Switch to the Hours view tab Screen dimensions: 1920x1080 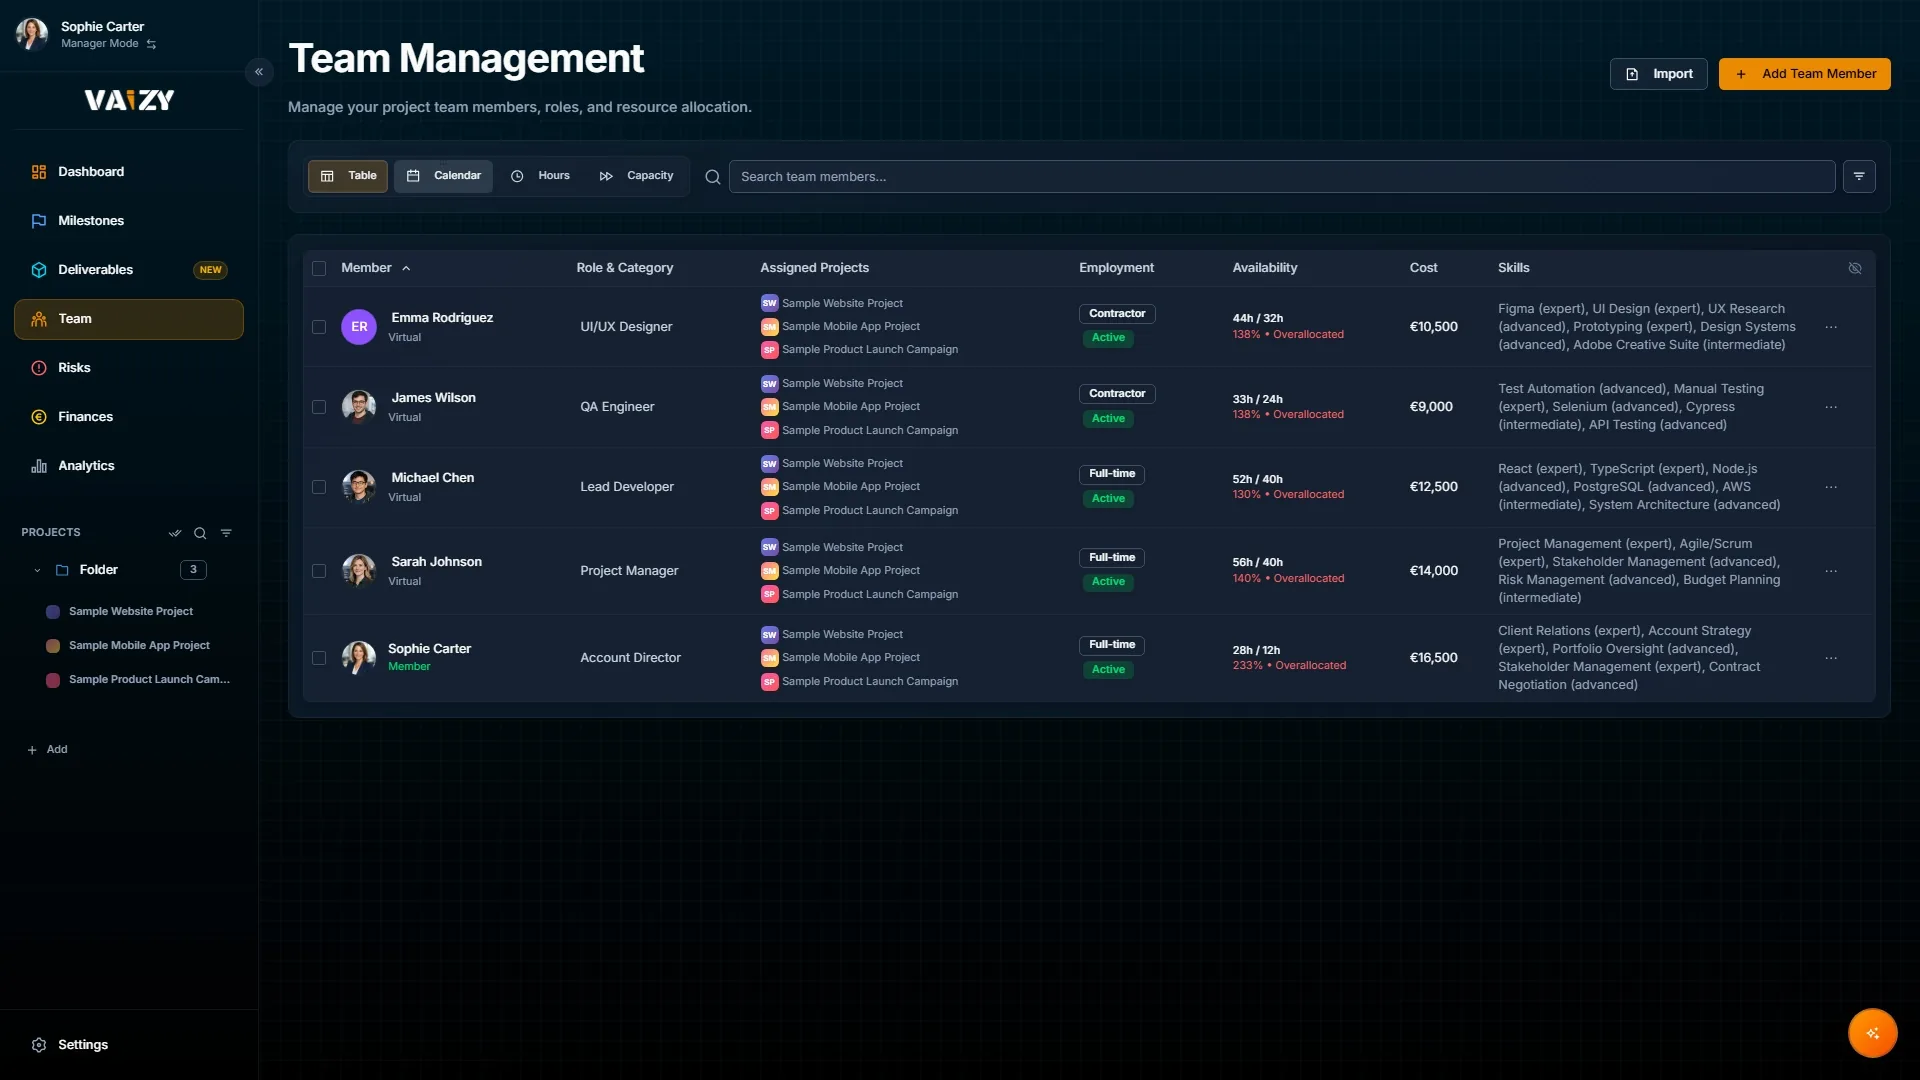(540, 176)
